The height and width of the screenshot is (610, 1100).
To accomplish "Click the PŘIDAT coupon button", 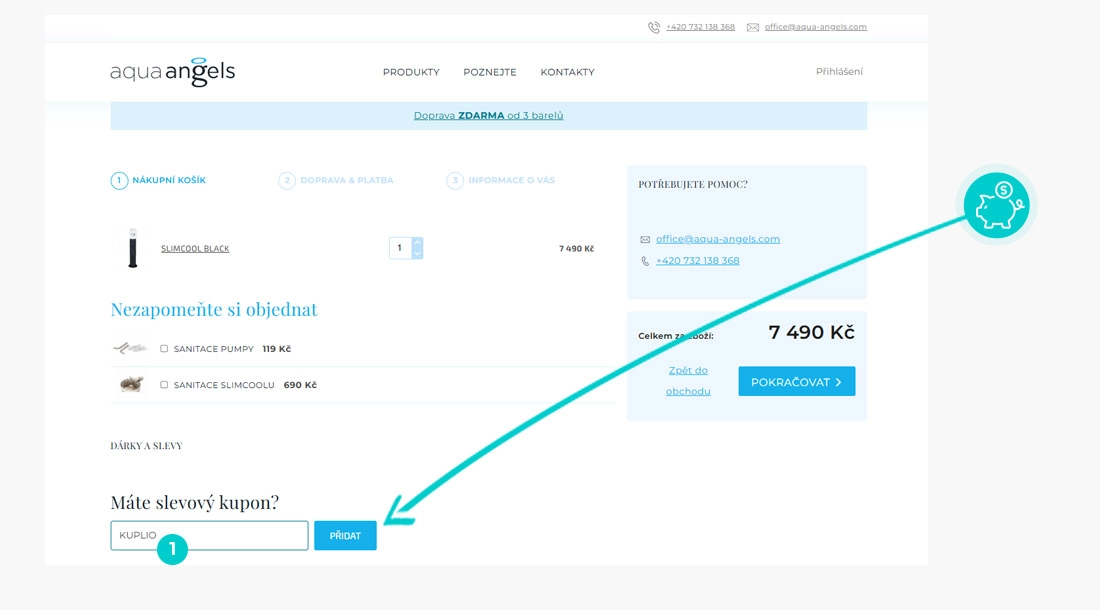I will [x=345, y=536].
